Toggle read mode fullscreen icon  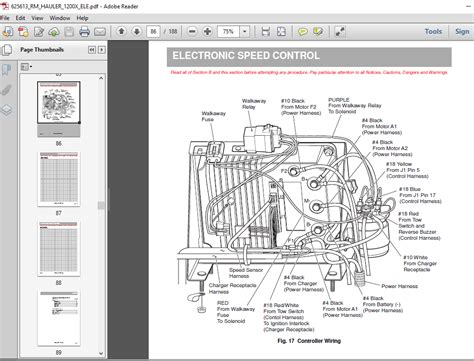click(340, 32)
